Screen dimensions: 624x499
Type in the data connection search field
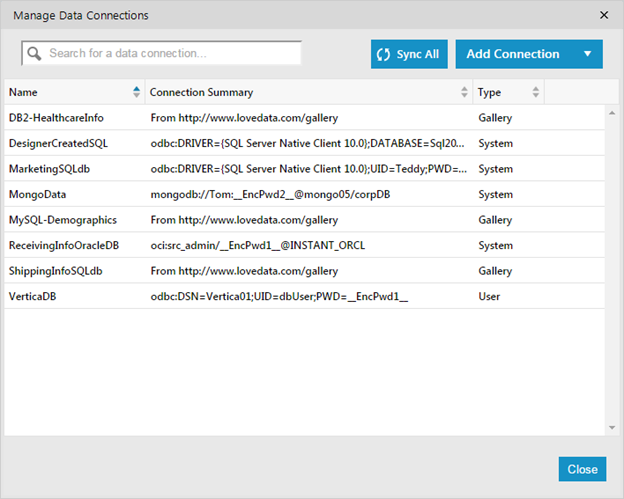[170, 53]
